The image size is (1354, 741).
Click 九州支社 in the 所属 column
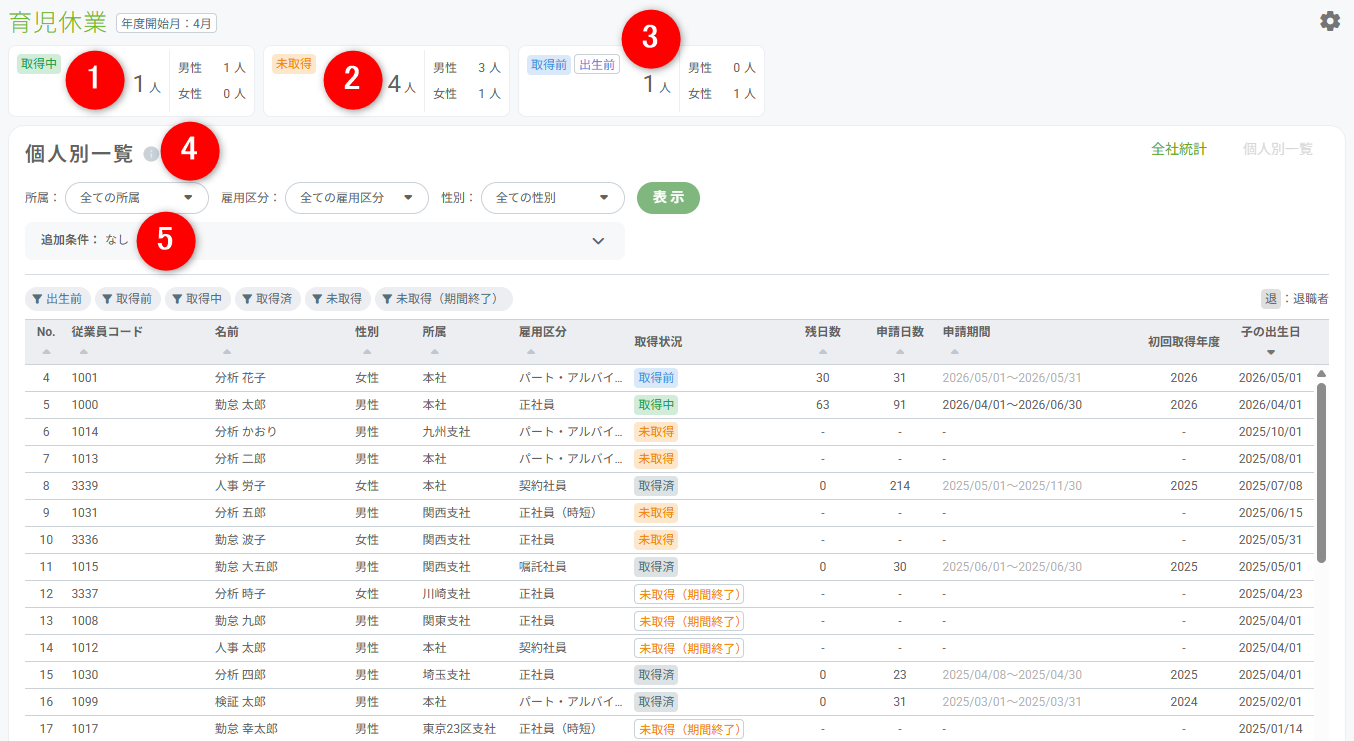point(446,432)
